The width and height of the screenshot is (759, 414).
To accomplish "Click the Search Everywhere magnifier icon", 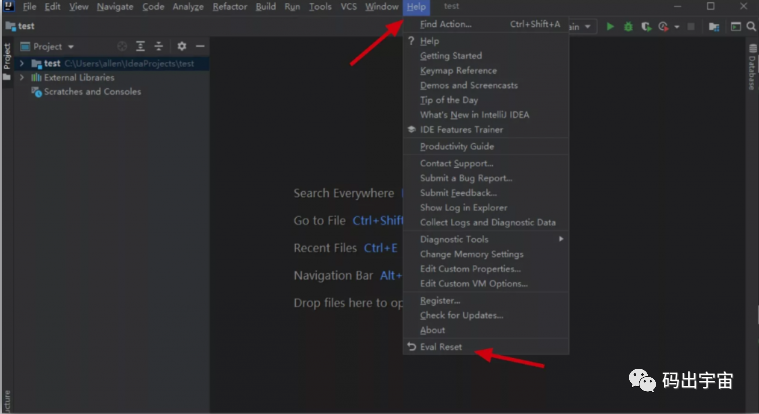I will click(751, 27).
